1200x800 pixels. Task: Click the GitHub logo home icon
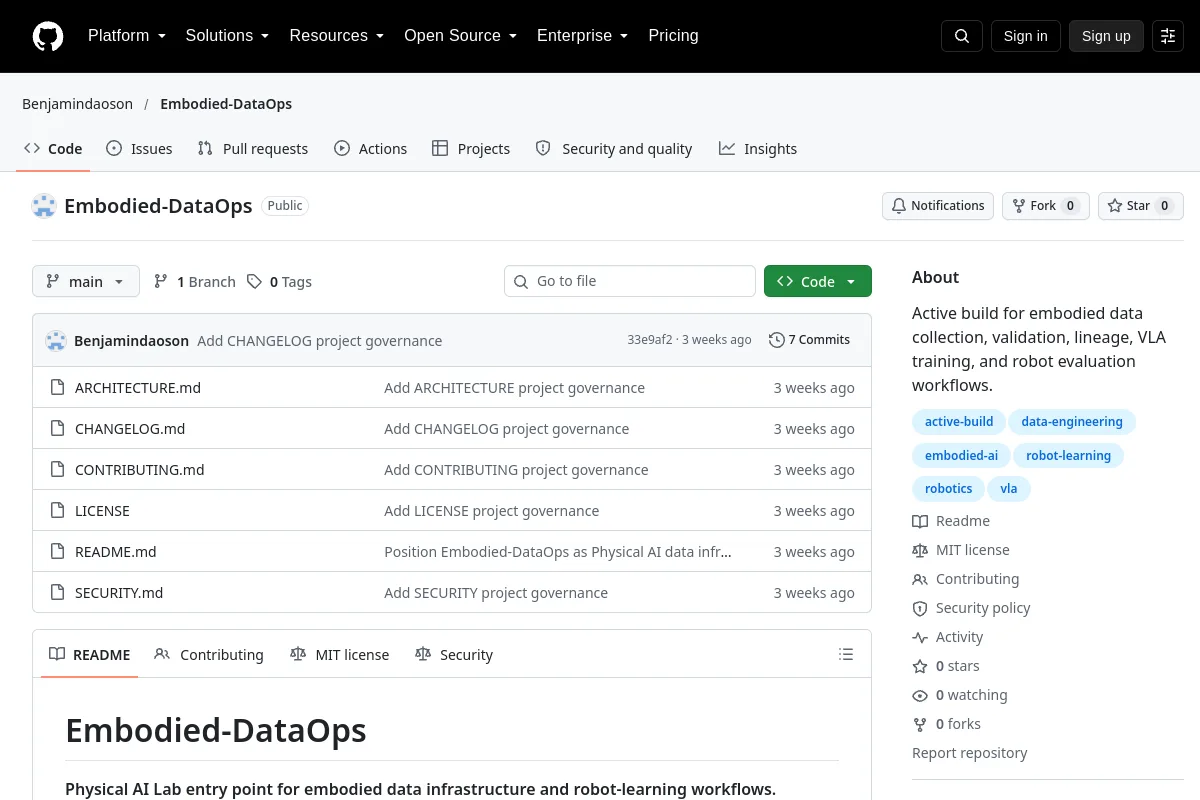(x=48, y=36)
